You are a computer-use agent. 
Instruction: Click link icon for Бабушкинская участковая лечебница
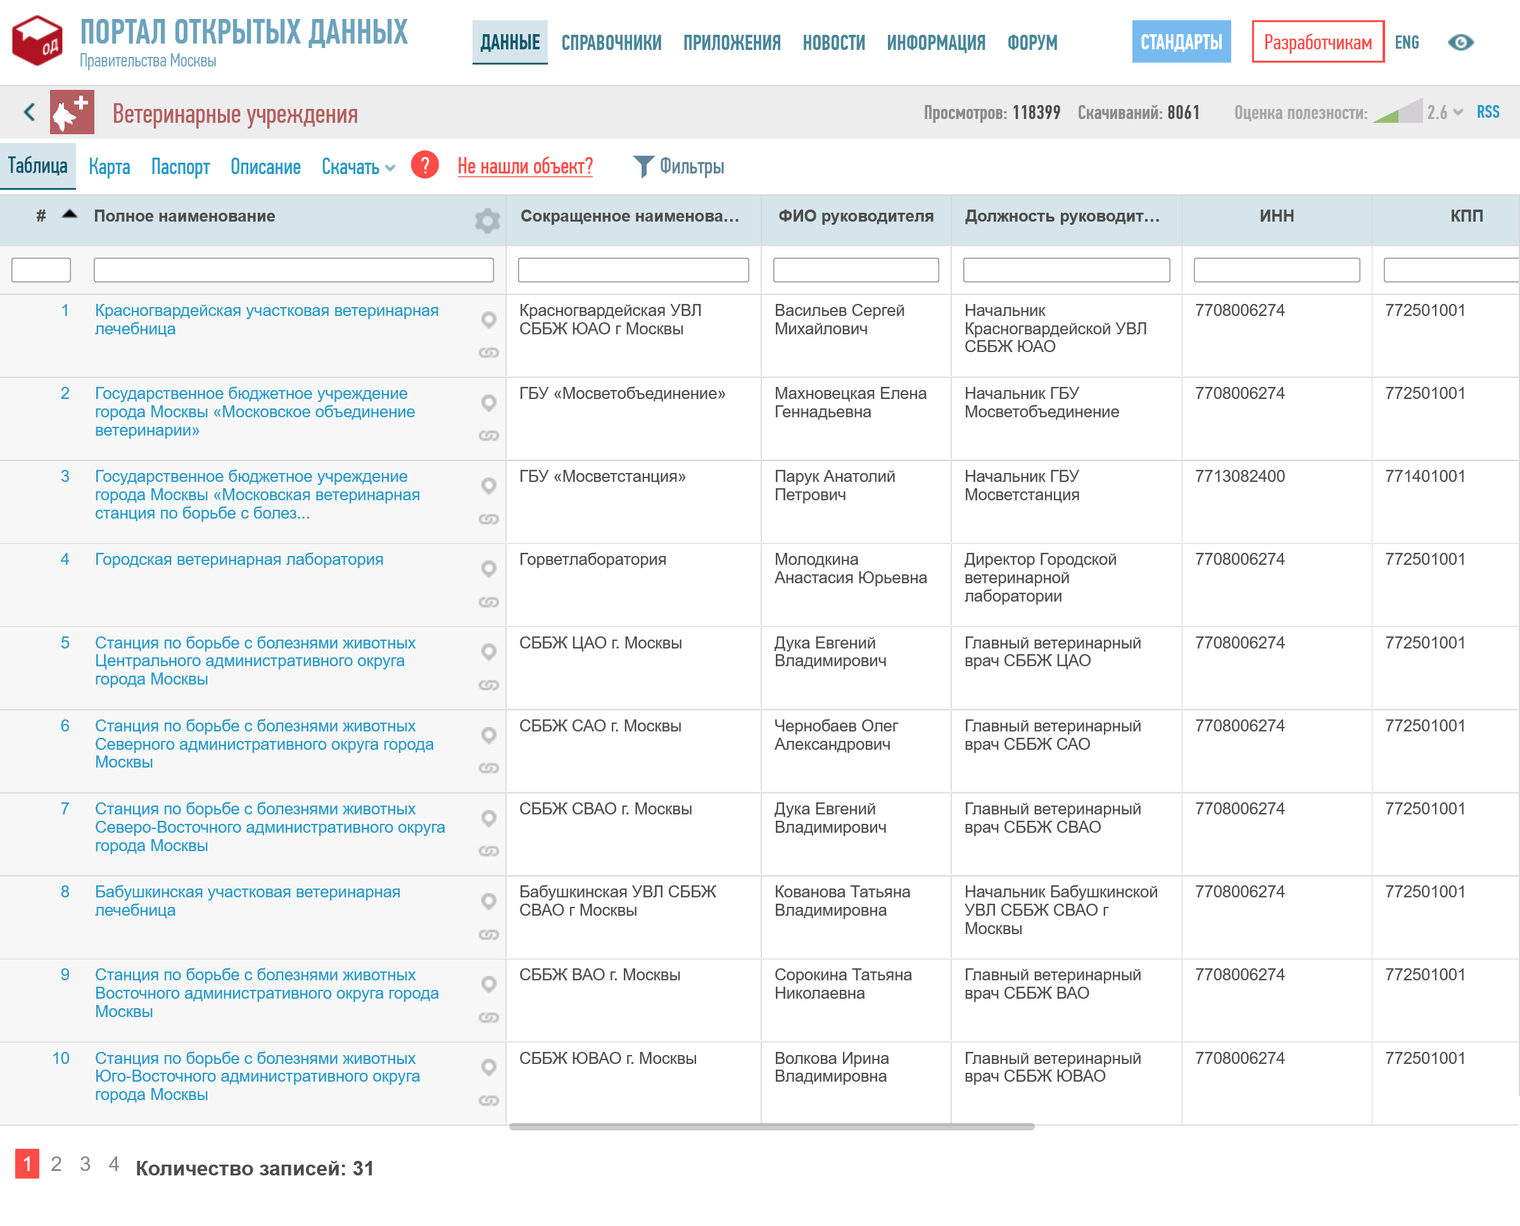489,935
